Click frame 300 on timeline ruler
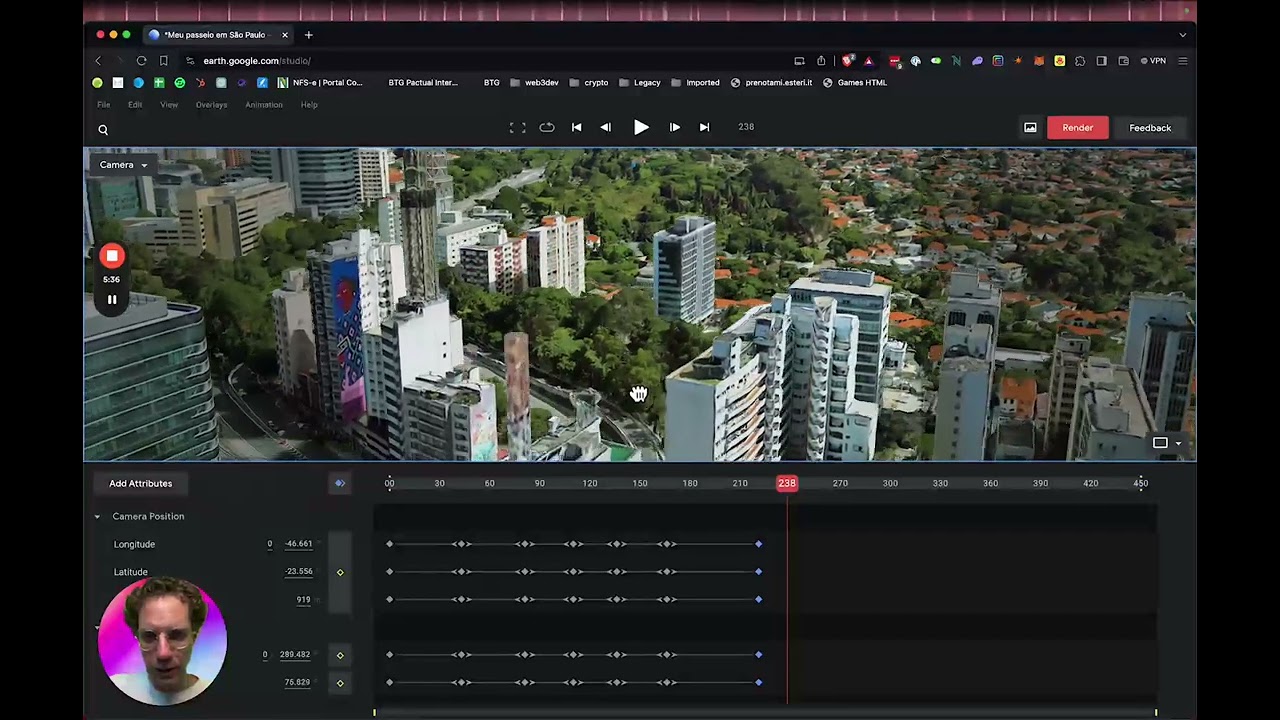 click(890, 484)
